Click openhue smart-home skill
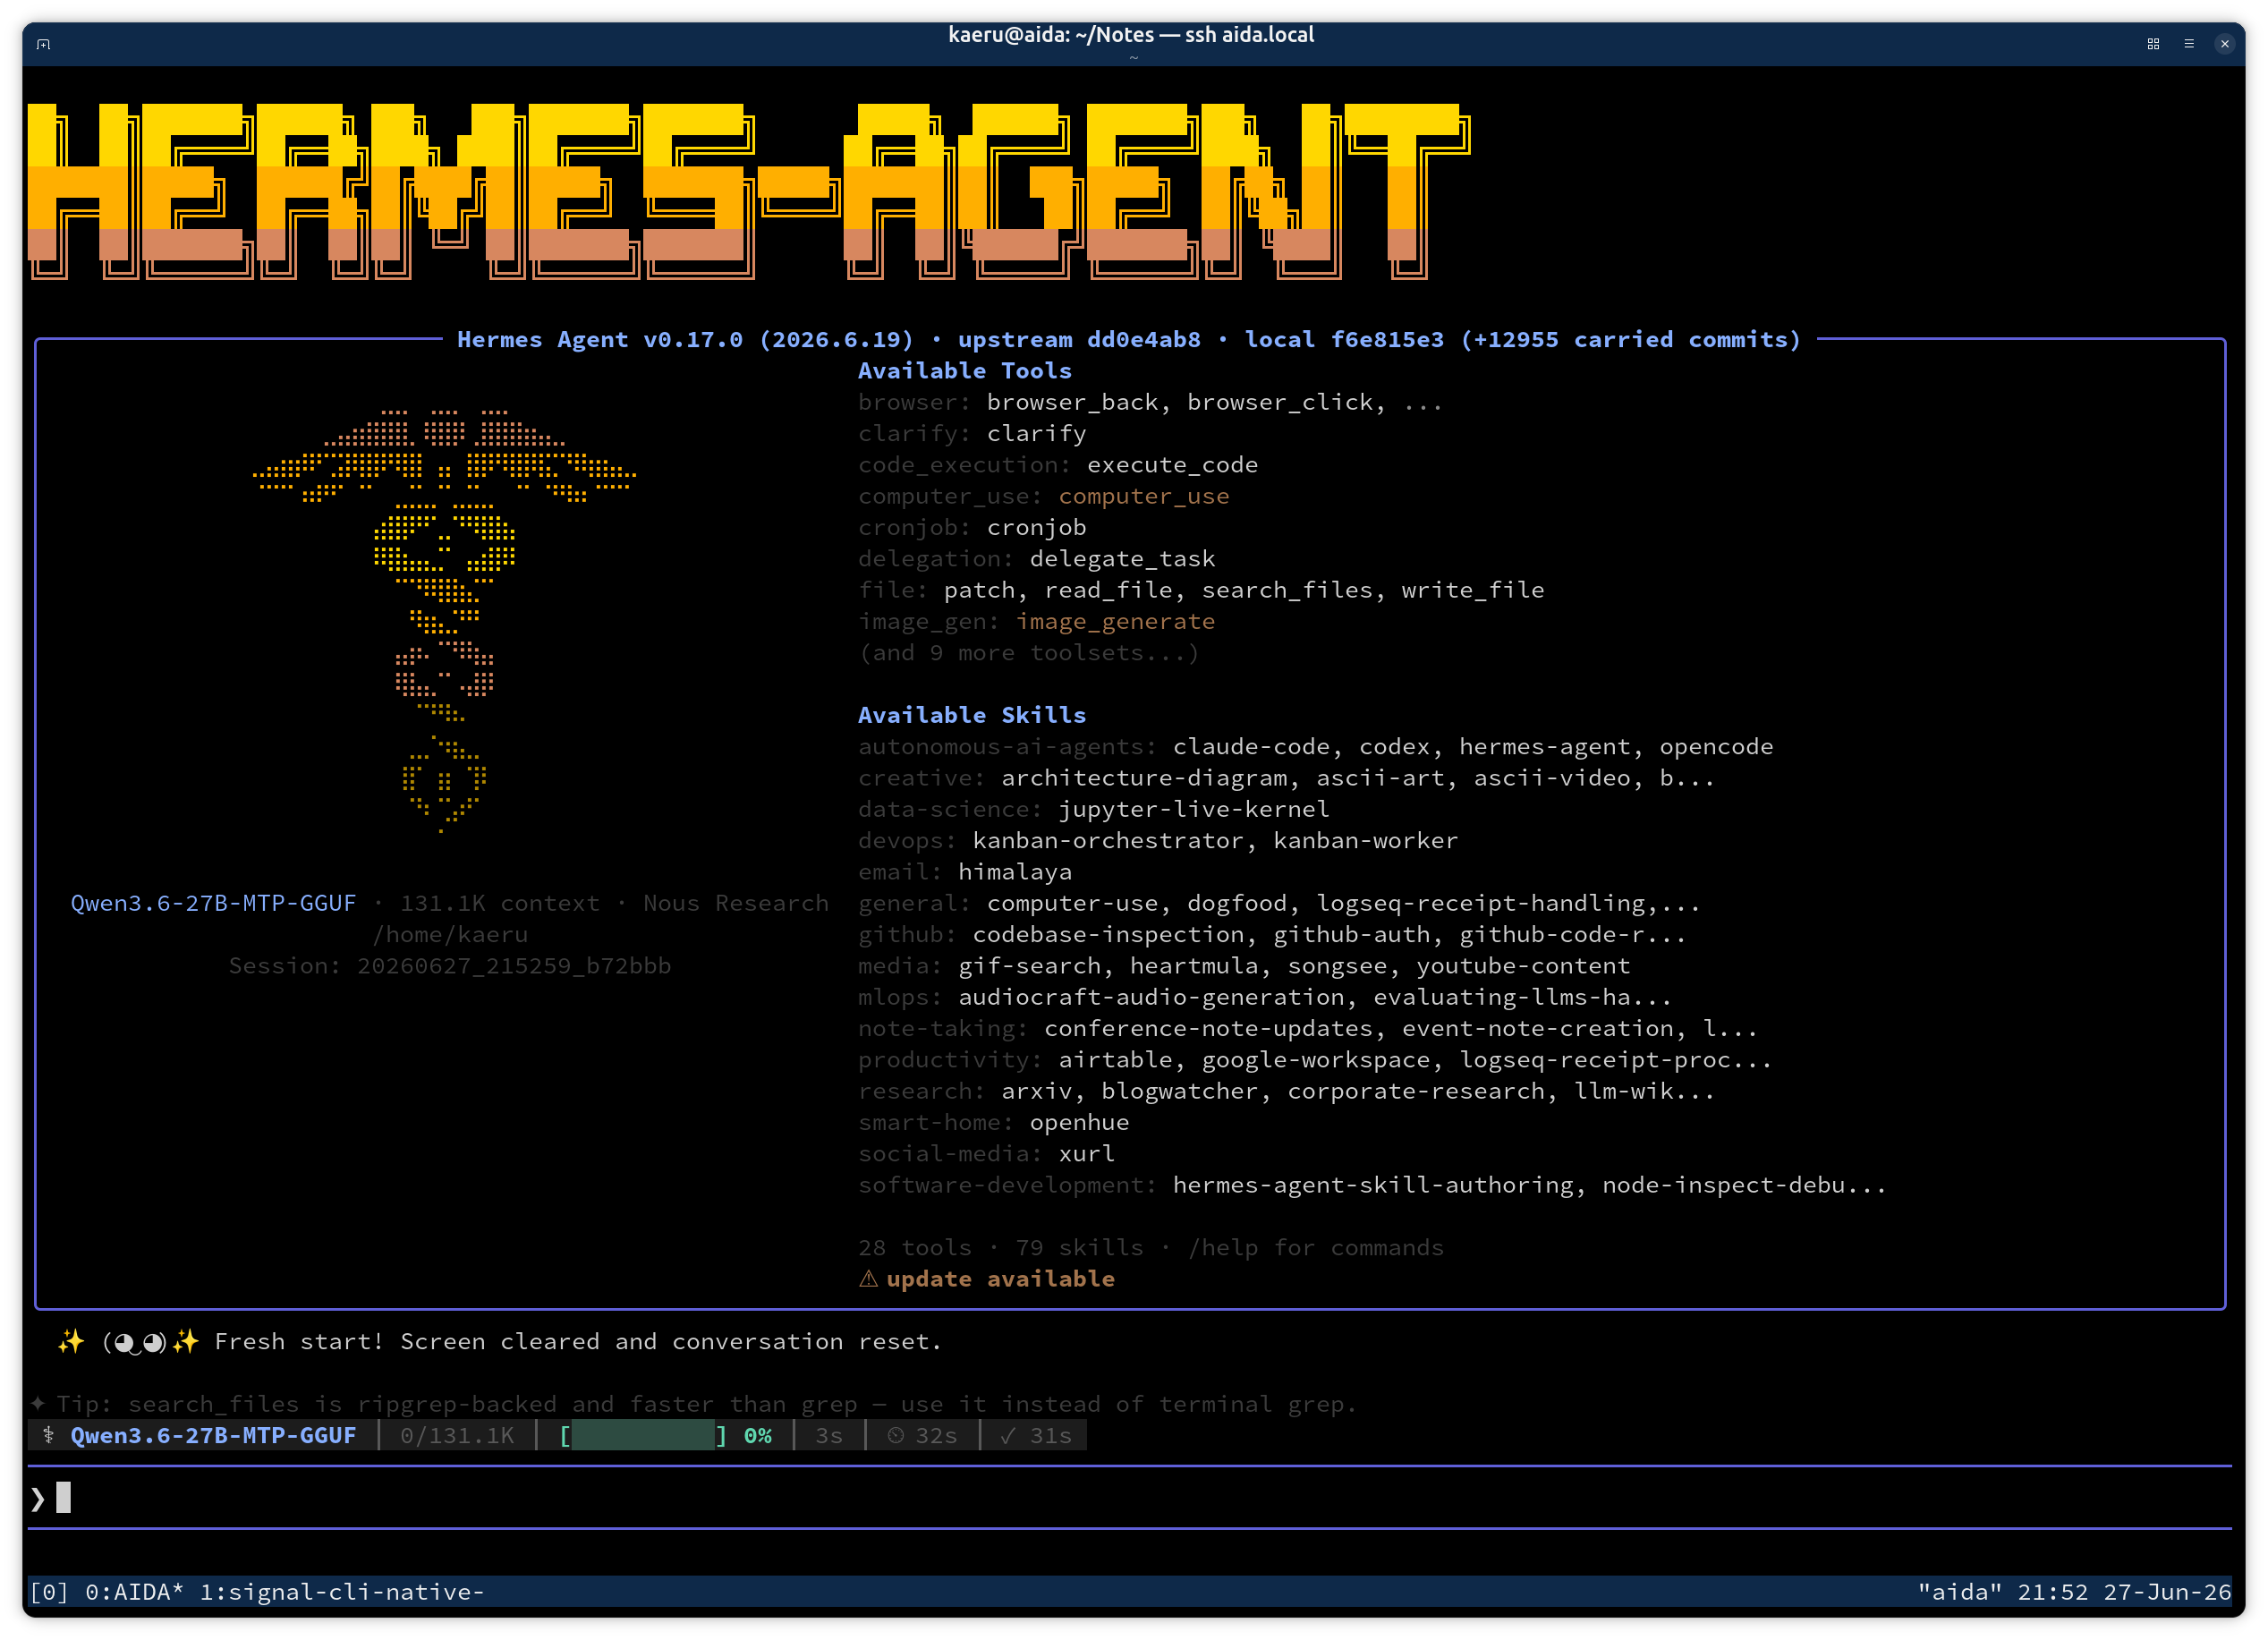Screen dimensions: 2268x1640 [x=1079, y=1123]
